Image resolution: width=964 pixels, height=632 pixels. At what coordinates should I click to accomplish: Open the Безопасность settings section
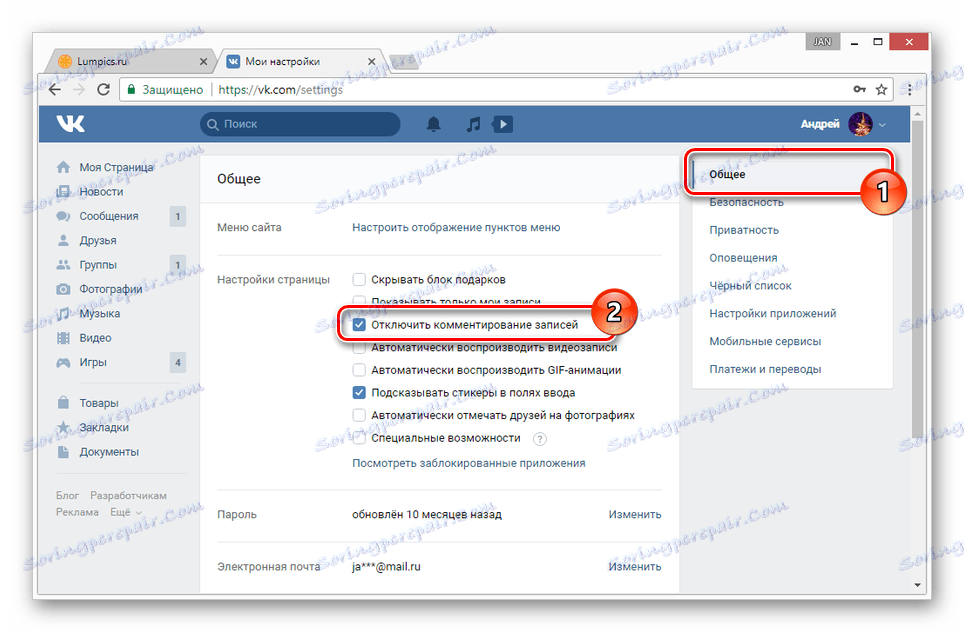(x=746, y=202)
